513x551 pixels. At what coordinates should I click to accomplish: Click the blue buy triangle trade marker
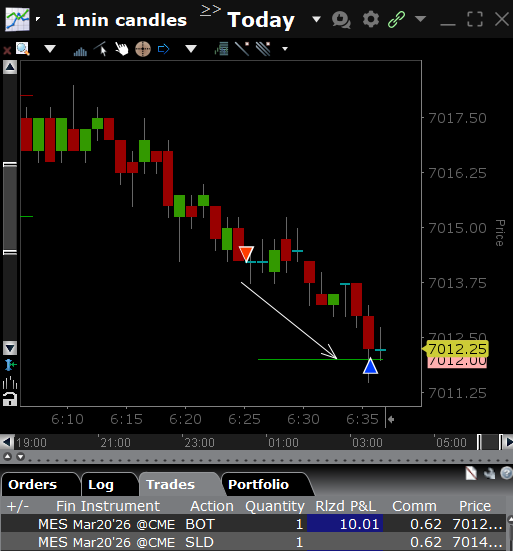370,366
